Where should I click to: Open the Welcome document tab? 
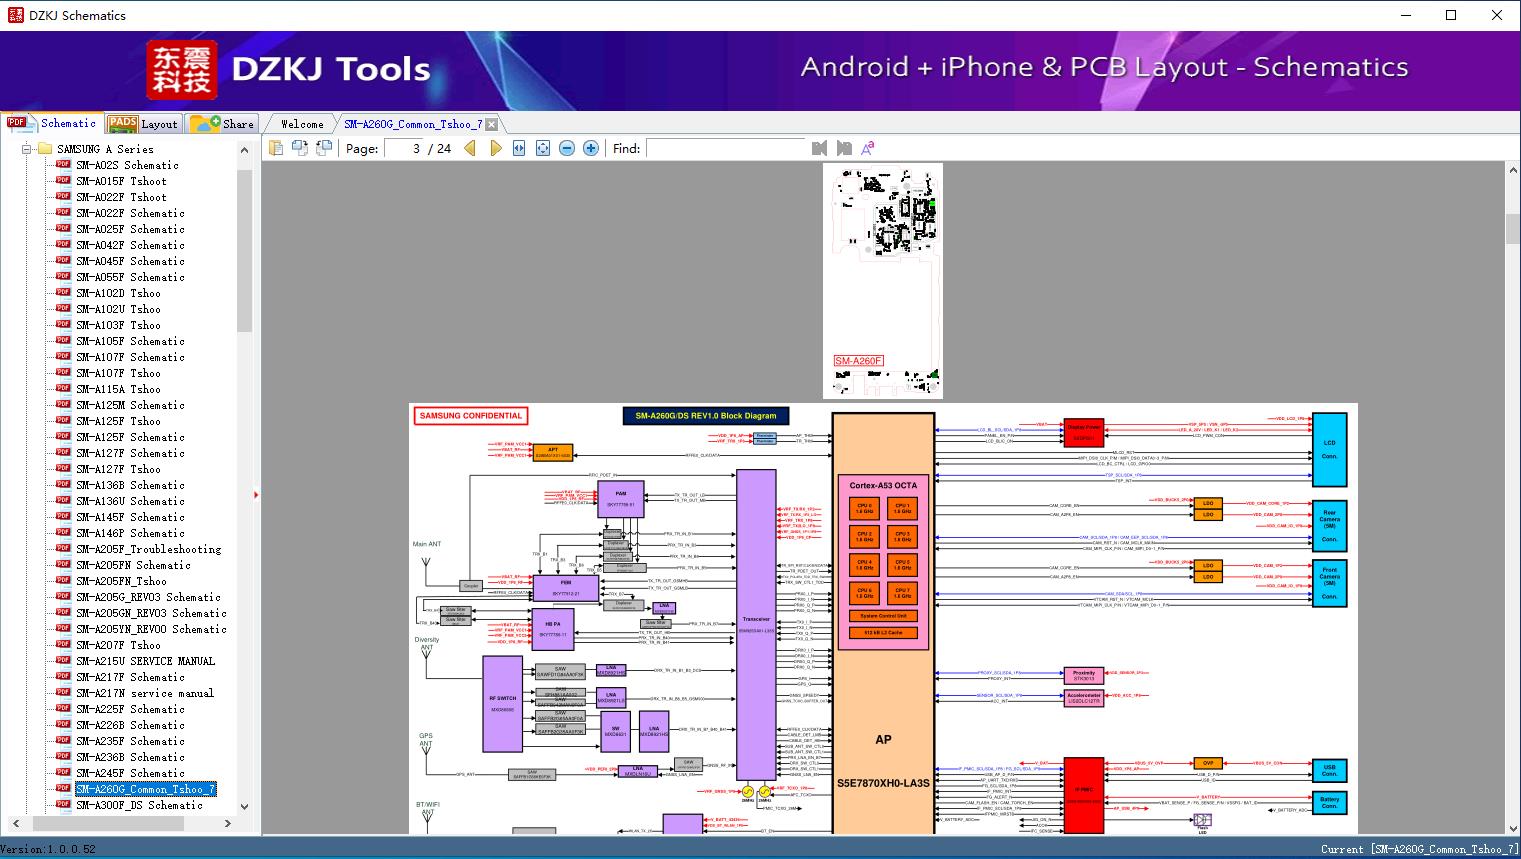302,124
